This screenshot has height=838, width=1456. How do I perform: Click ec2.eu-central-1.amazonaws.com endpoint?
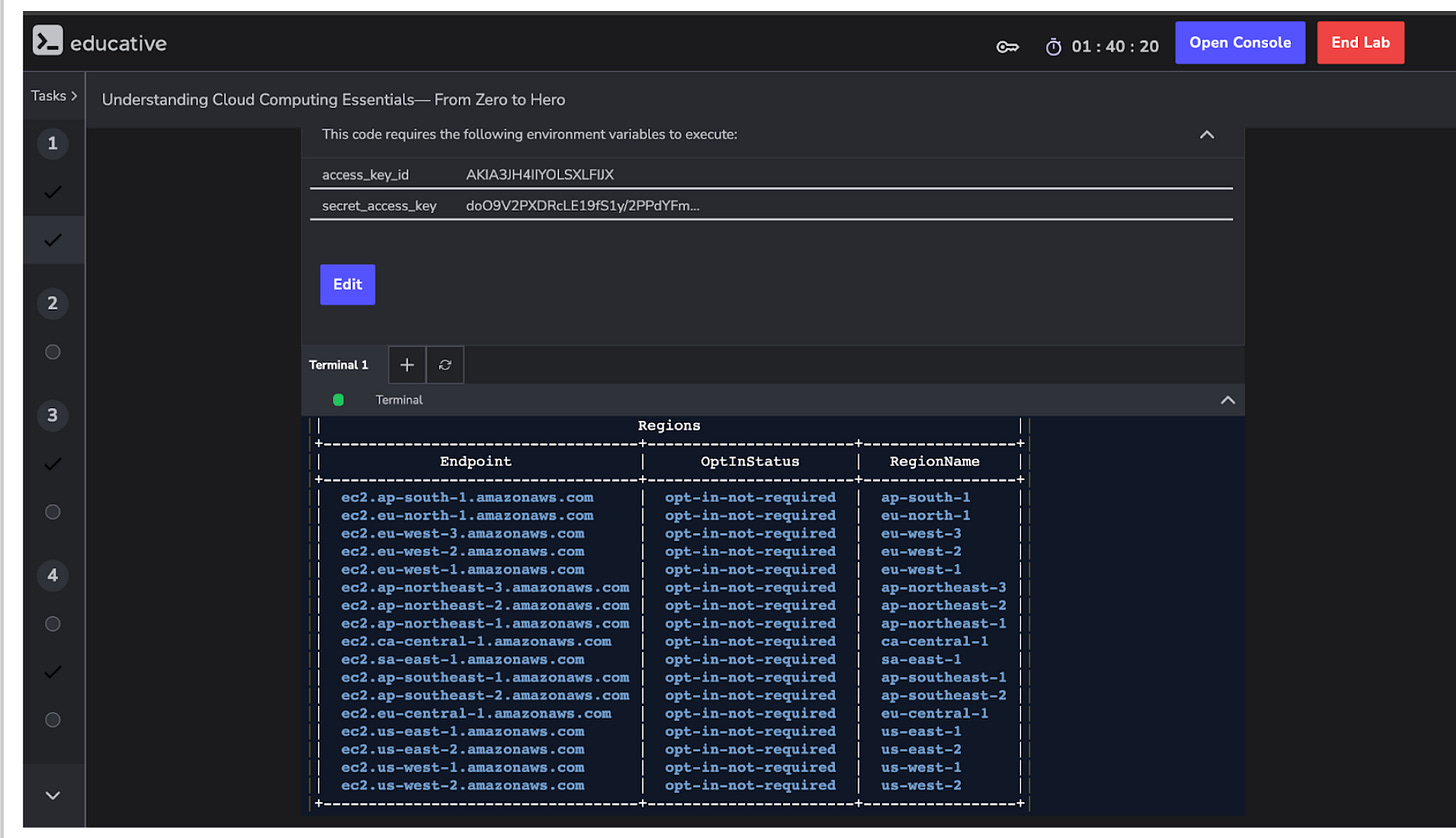[476, 714]
